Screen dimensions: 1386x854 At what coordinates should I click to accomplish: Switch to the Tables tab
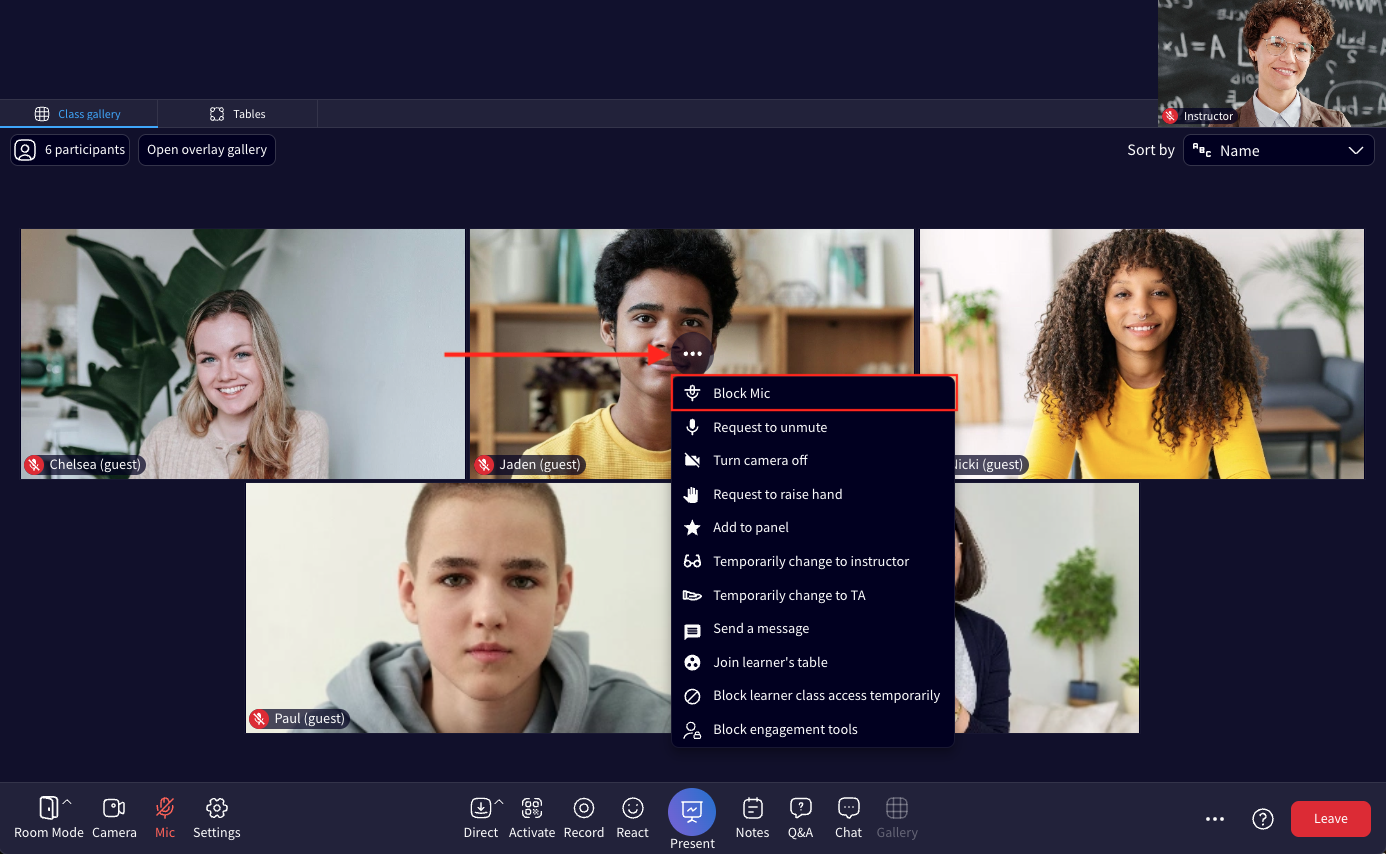(x=238, y=114)
